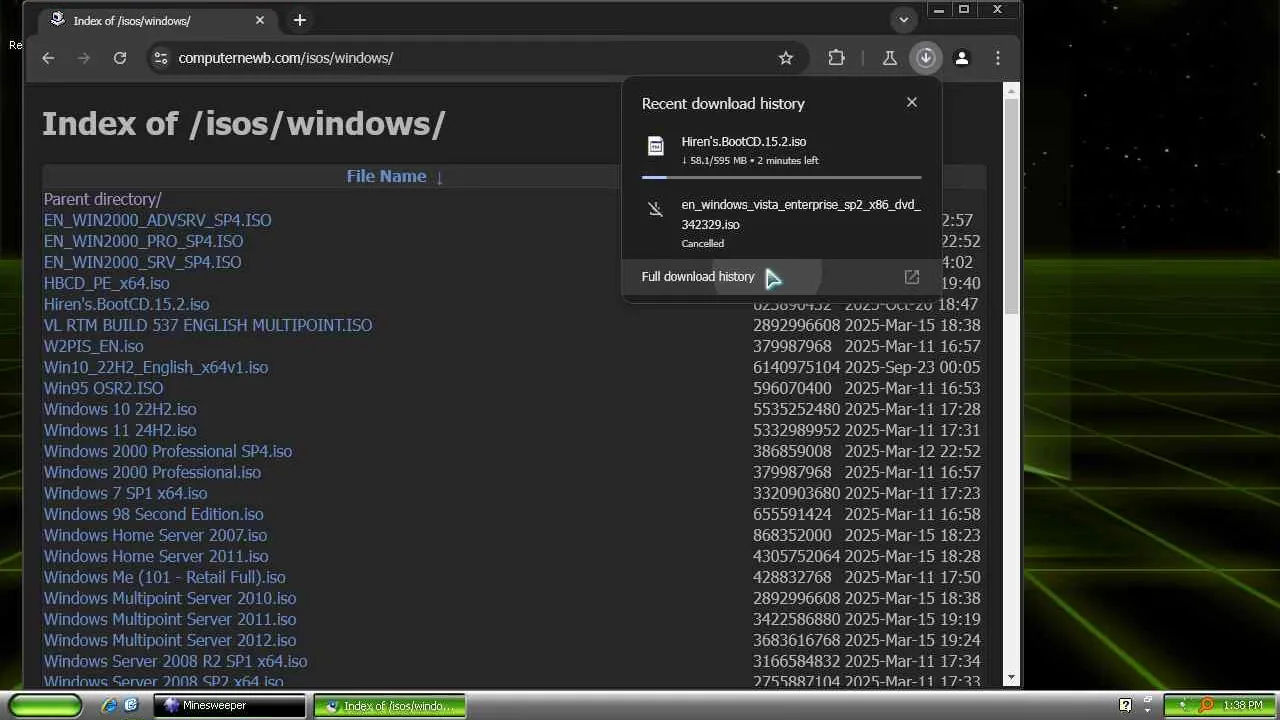Download Win10_22H2_English_x64v1.iso
Viewport: 1280px width, 720px height.
coord(156,367)
